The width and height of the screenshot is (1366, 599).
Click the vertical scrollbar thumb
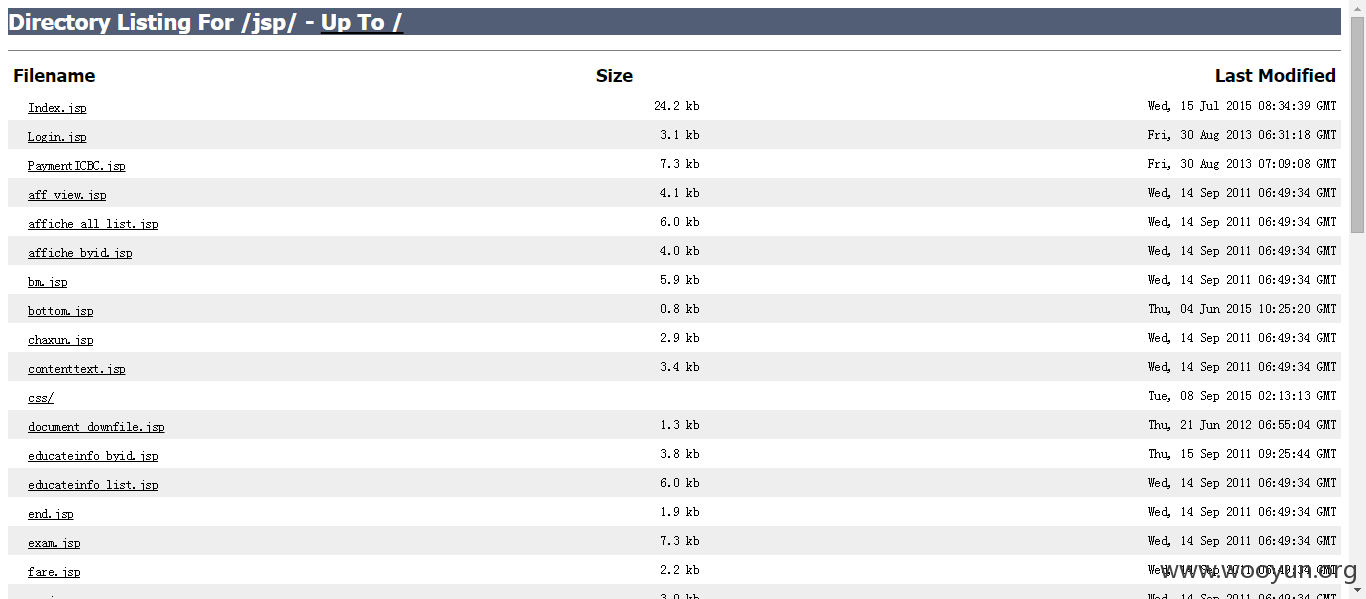(x=1357, y=124)
